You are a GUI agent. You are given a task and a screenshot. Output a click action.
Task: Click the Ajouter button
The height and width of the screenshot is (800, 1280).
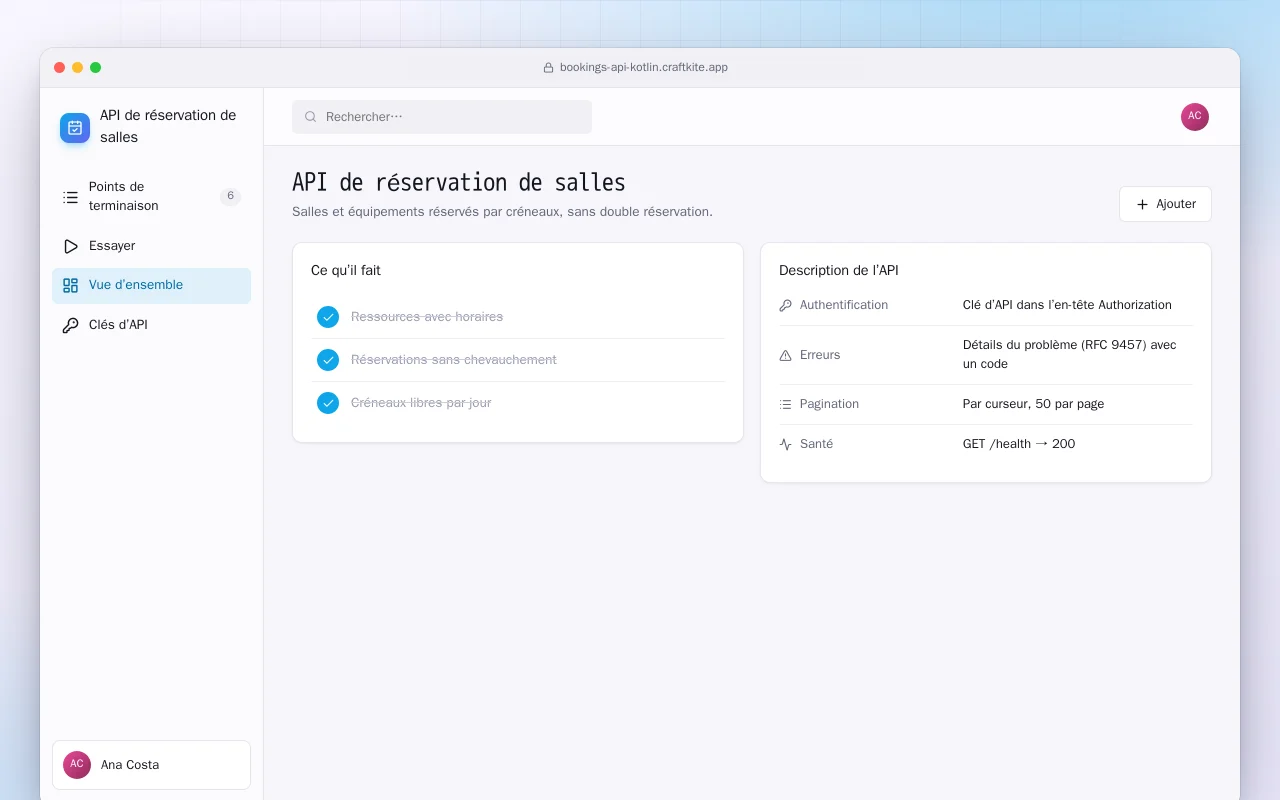[x=1165, y=204]
